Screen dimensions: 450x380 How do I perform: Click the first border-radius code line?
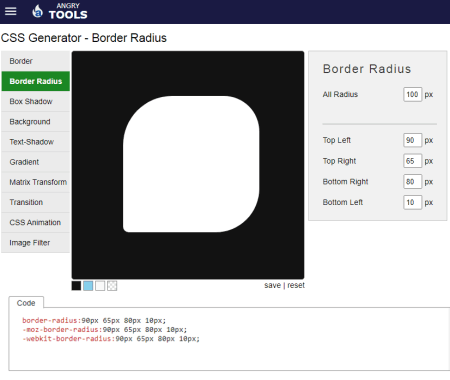tap(94, 321)
